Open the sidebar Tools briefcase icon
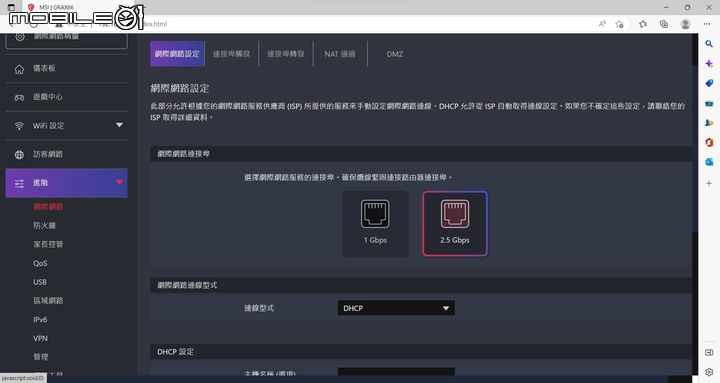Screen dimensions: 720x383 [709, 103]
